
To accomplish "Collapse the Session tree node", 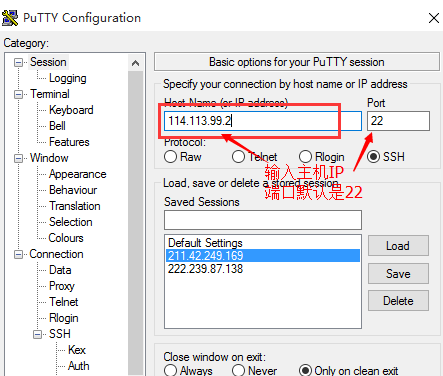I will pyautogui.click(x=19, y=62).
